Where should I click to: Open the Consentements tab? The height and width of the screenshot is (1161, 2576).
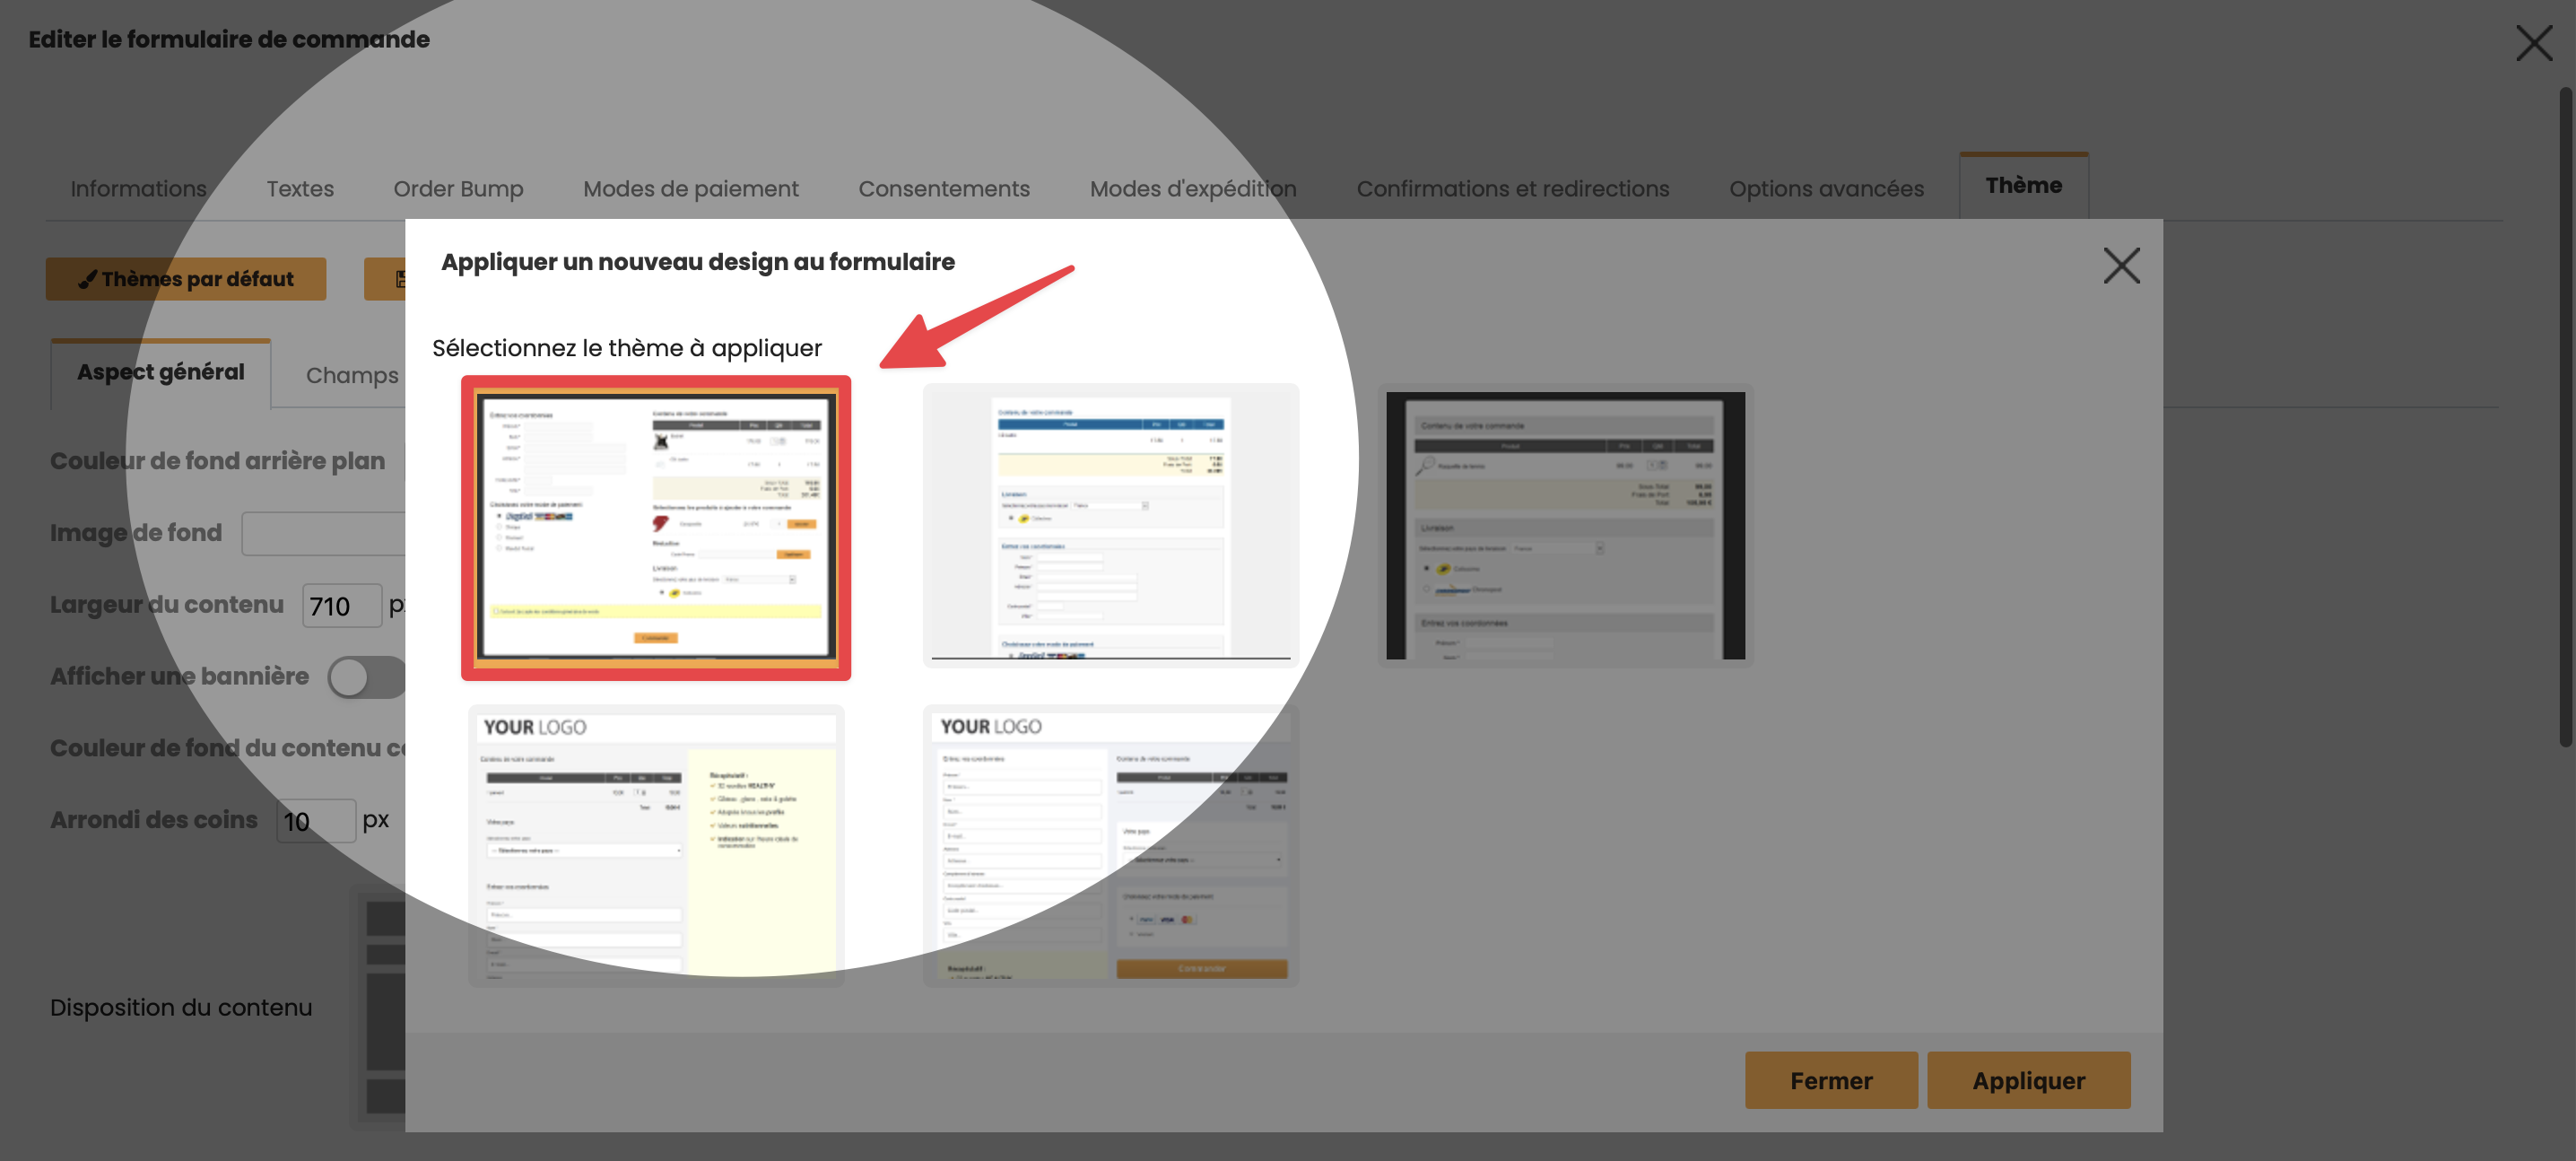(943, 188)
